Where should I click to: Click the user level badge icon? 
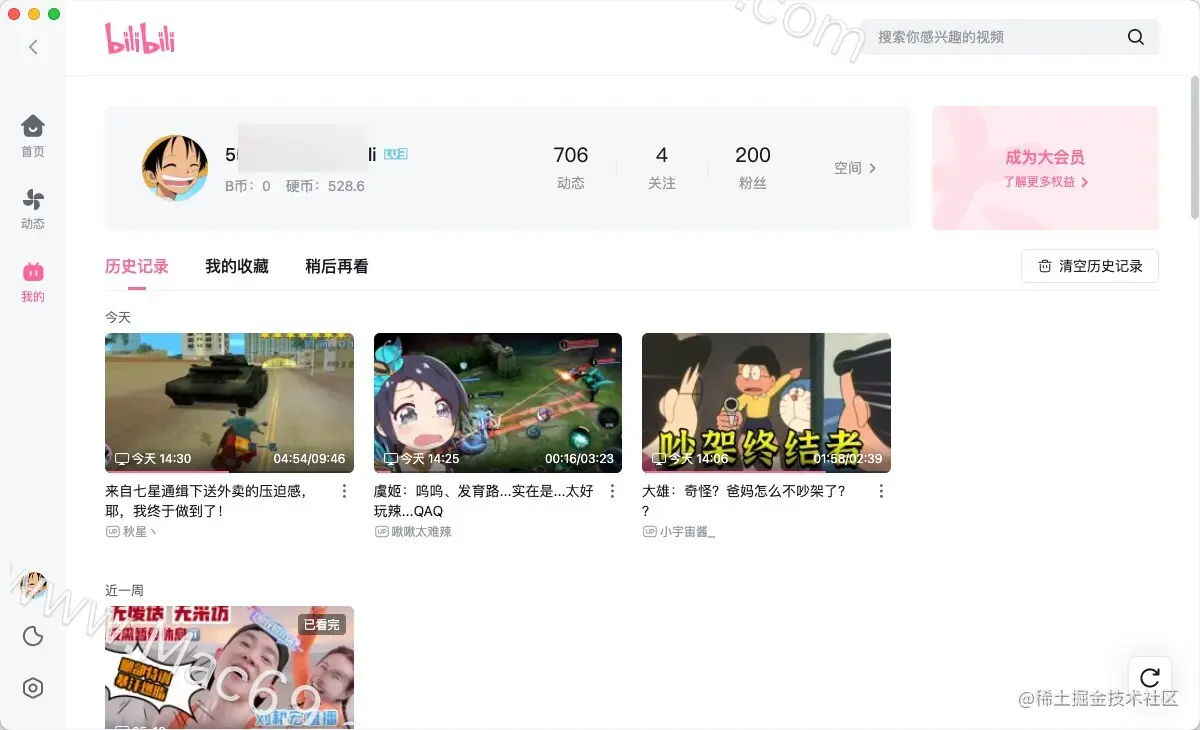pos(396,155)
